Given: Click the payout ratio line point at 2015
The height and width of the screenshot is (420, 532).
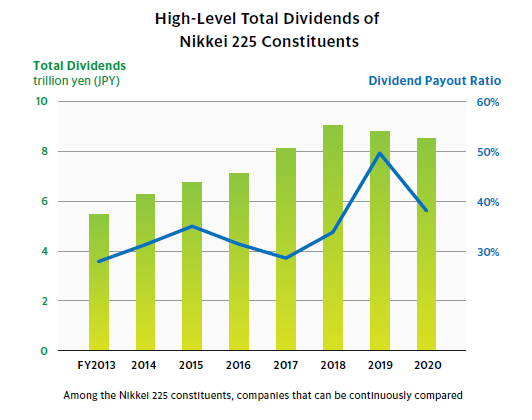Looking at the screenshot, I should click(x=192, y=226).
